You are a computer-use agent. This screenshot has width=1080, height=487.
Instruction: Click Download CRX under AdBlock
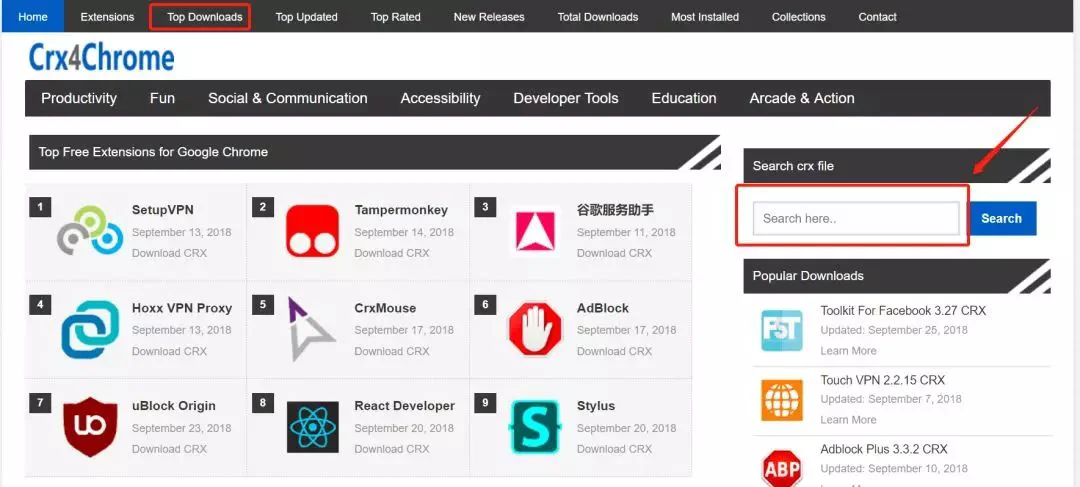pyautogui.click(x=614, y=351)
